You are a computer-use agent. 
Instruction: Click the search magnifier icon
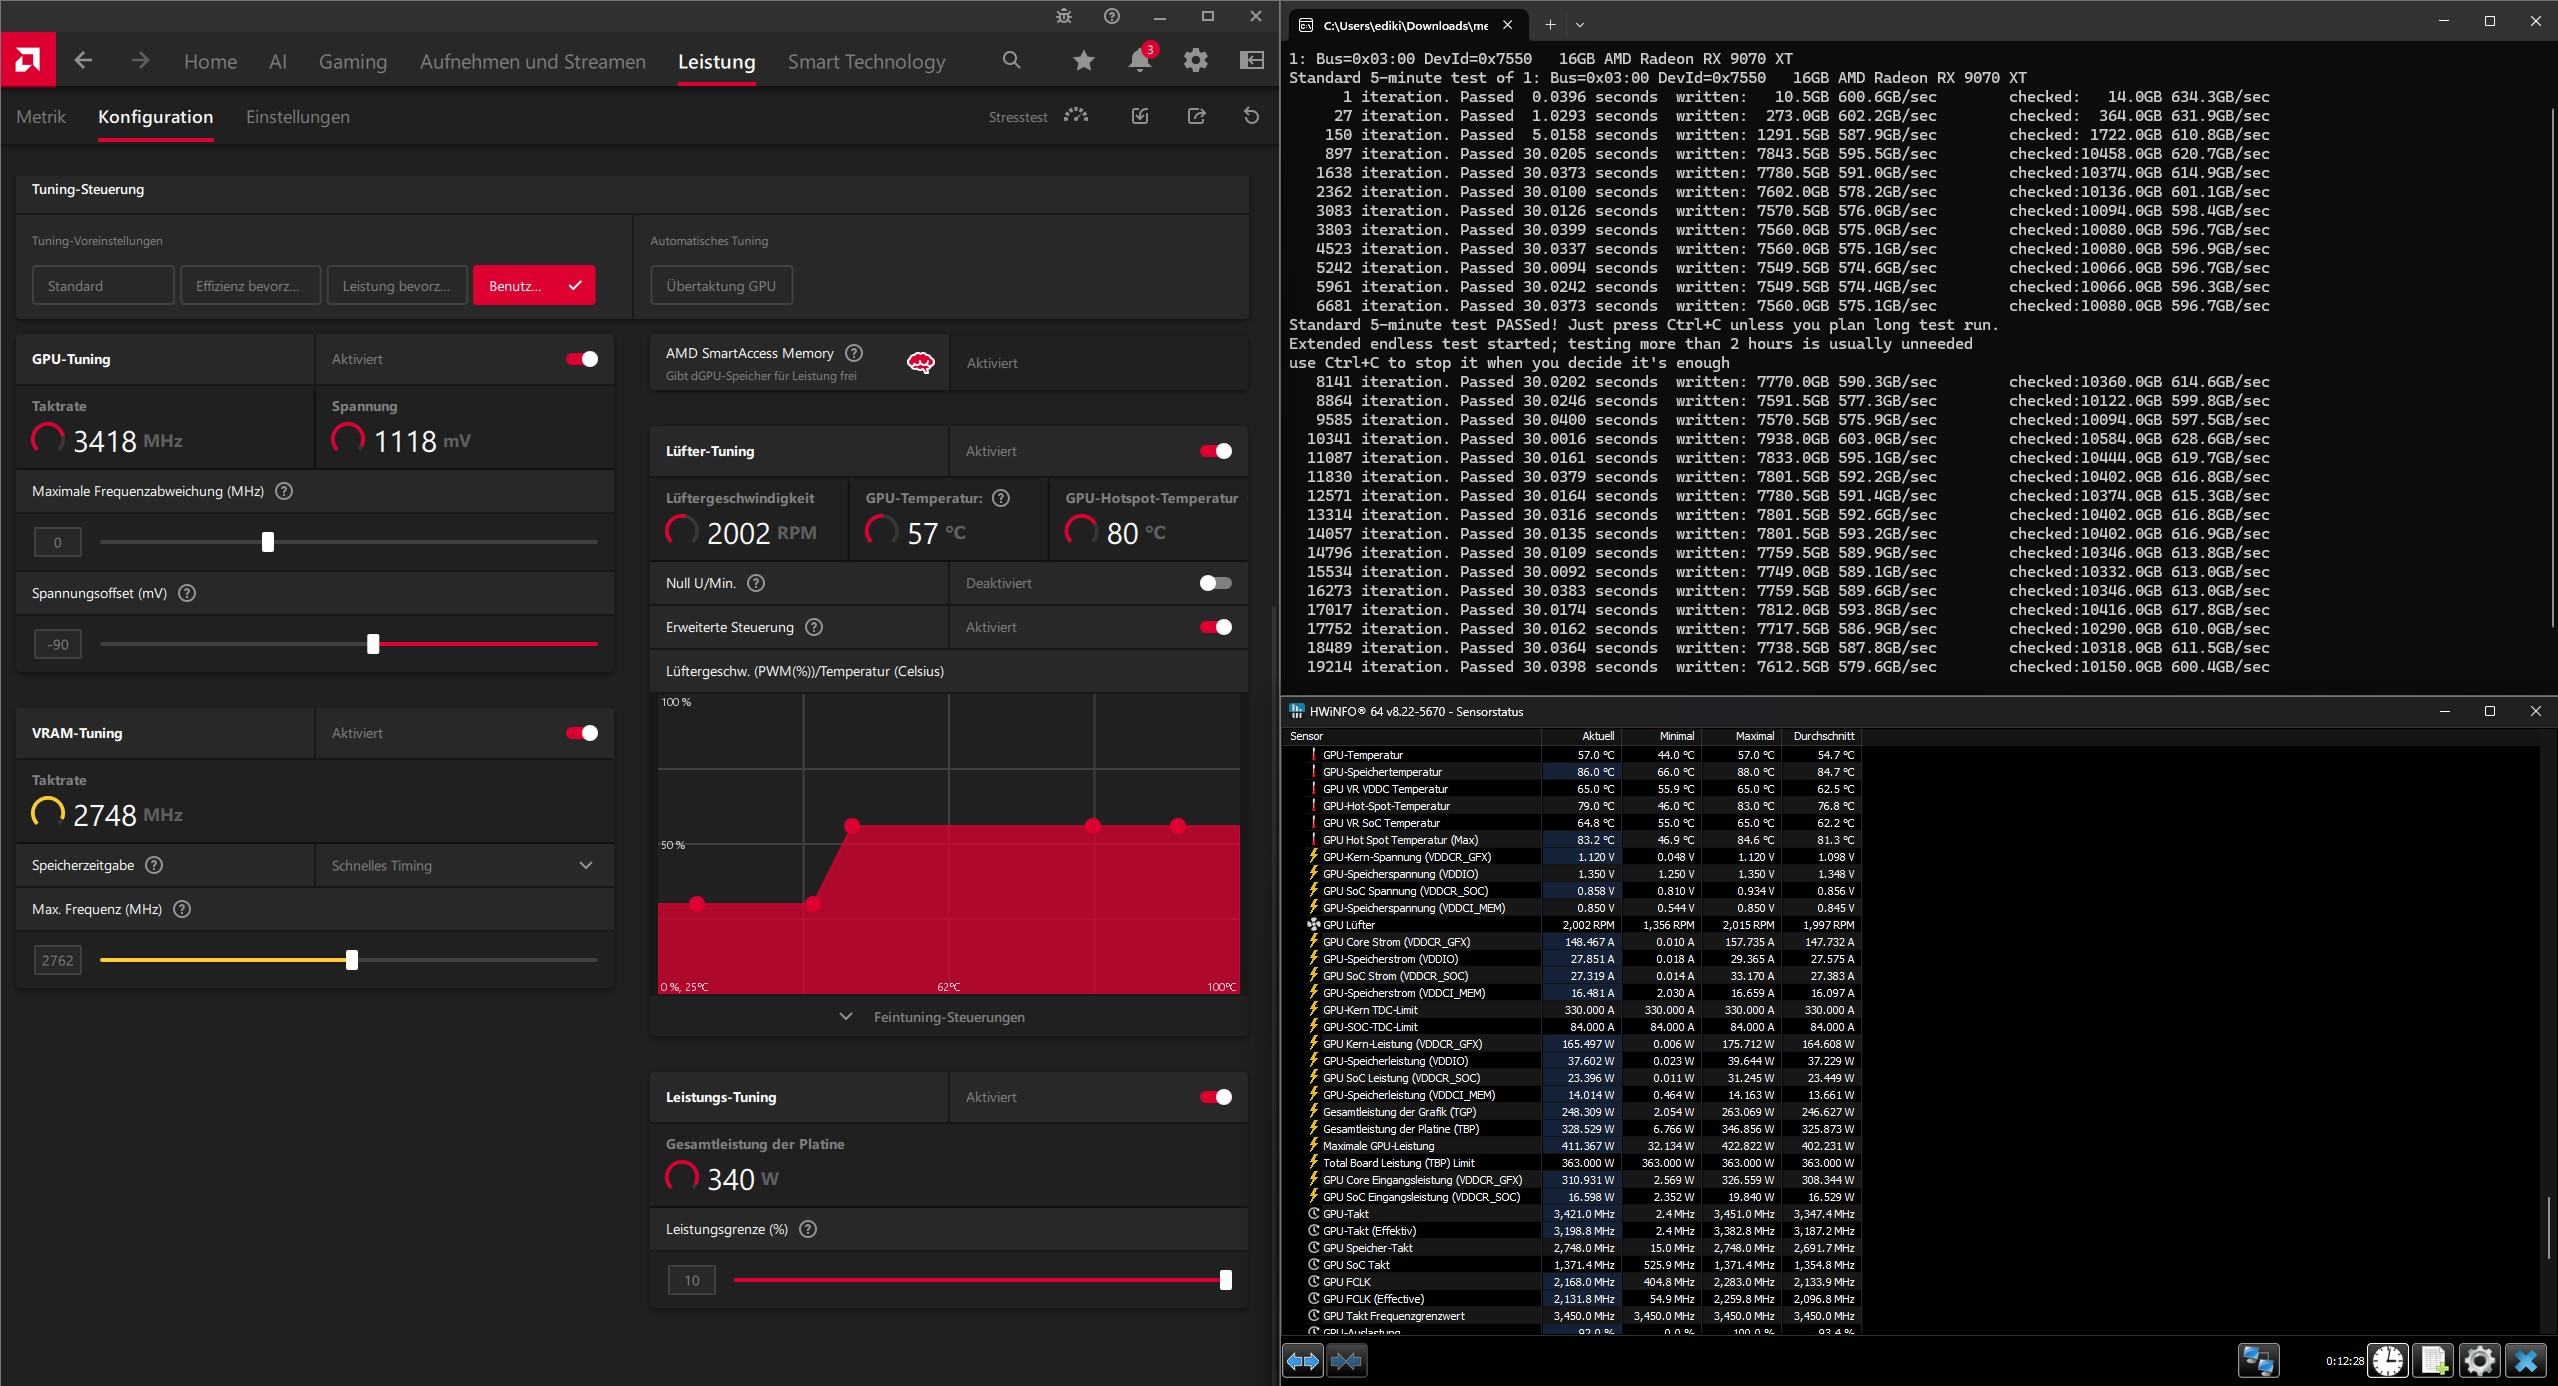(x=1011, y=61)
